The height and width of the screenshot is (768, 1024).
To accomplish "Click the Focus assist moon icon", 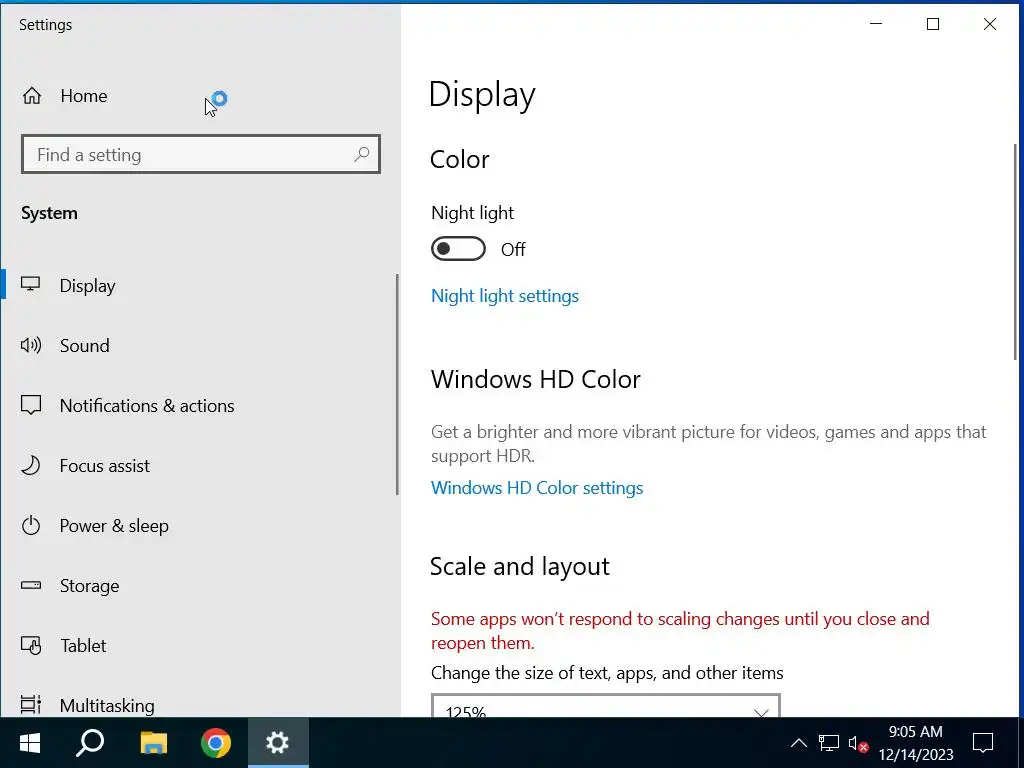I will (31, 465).
